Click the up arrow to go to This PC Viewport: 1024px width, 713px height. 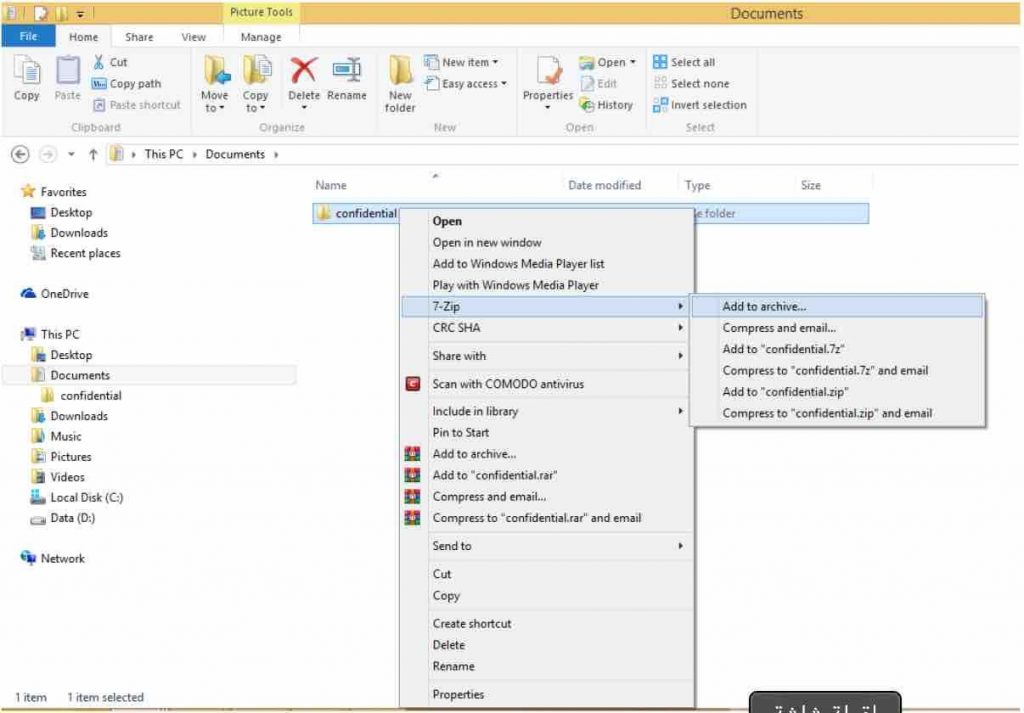[95, 154]
